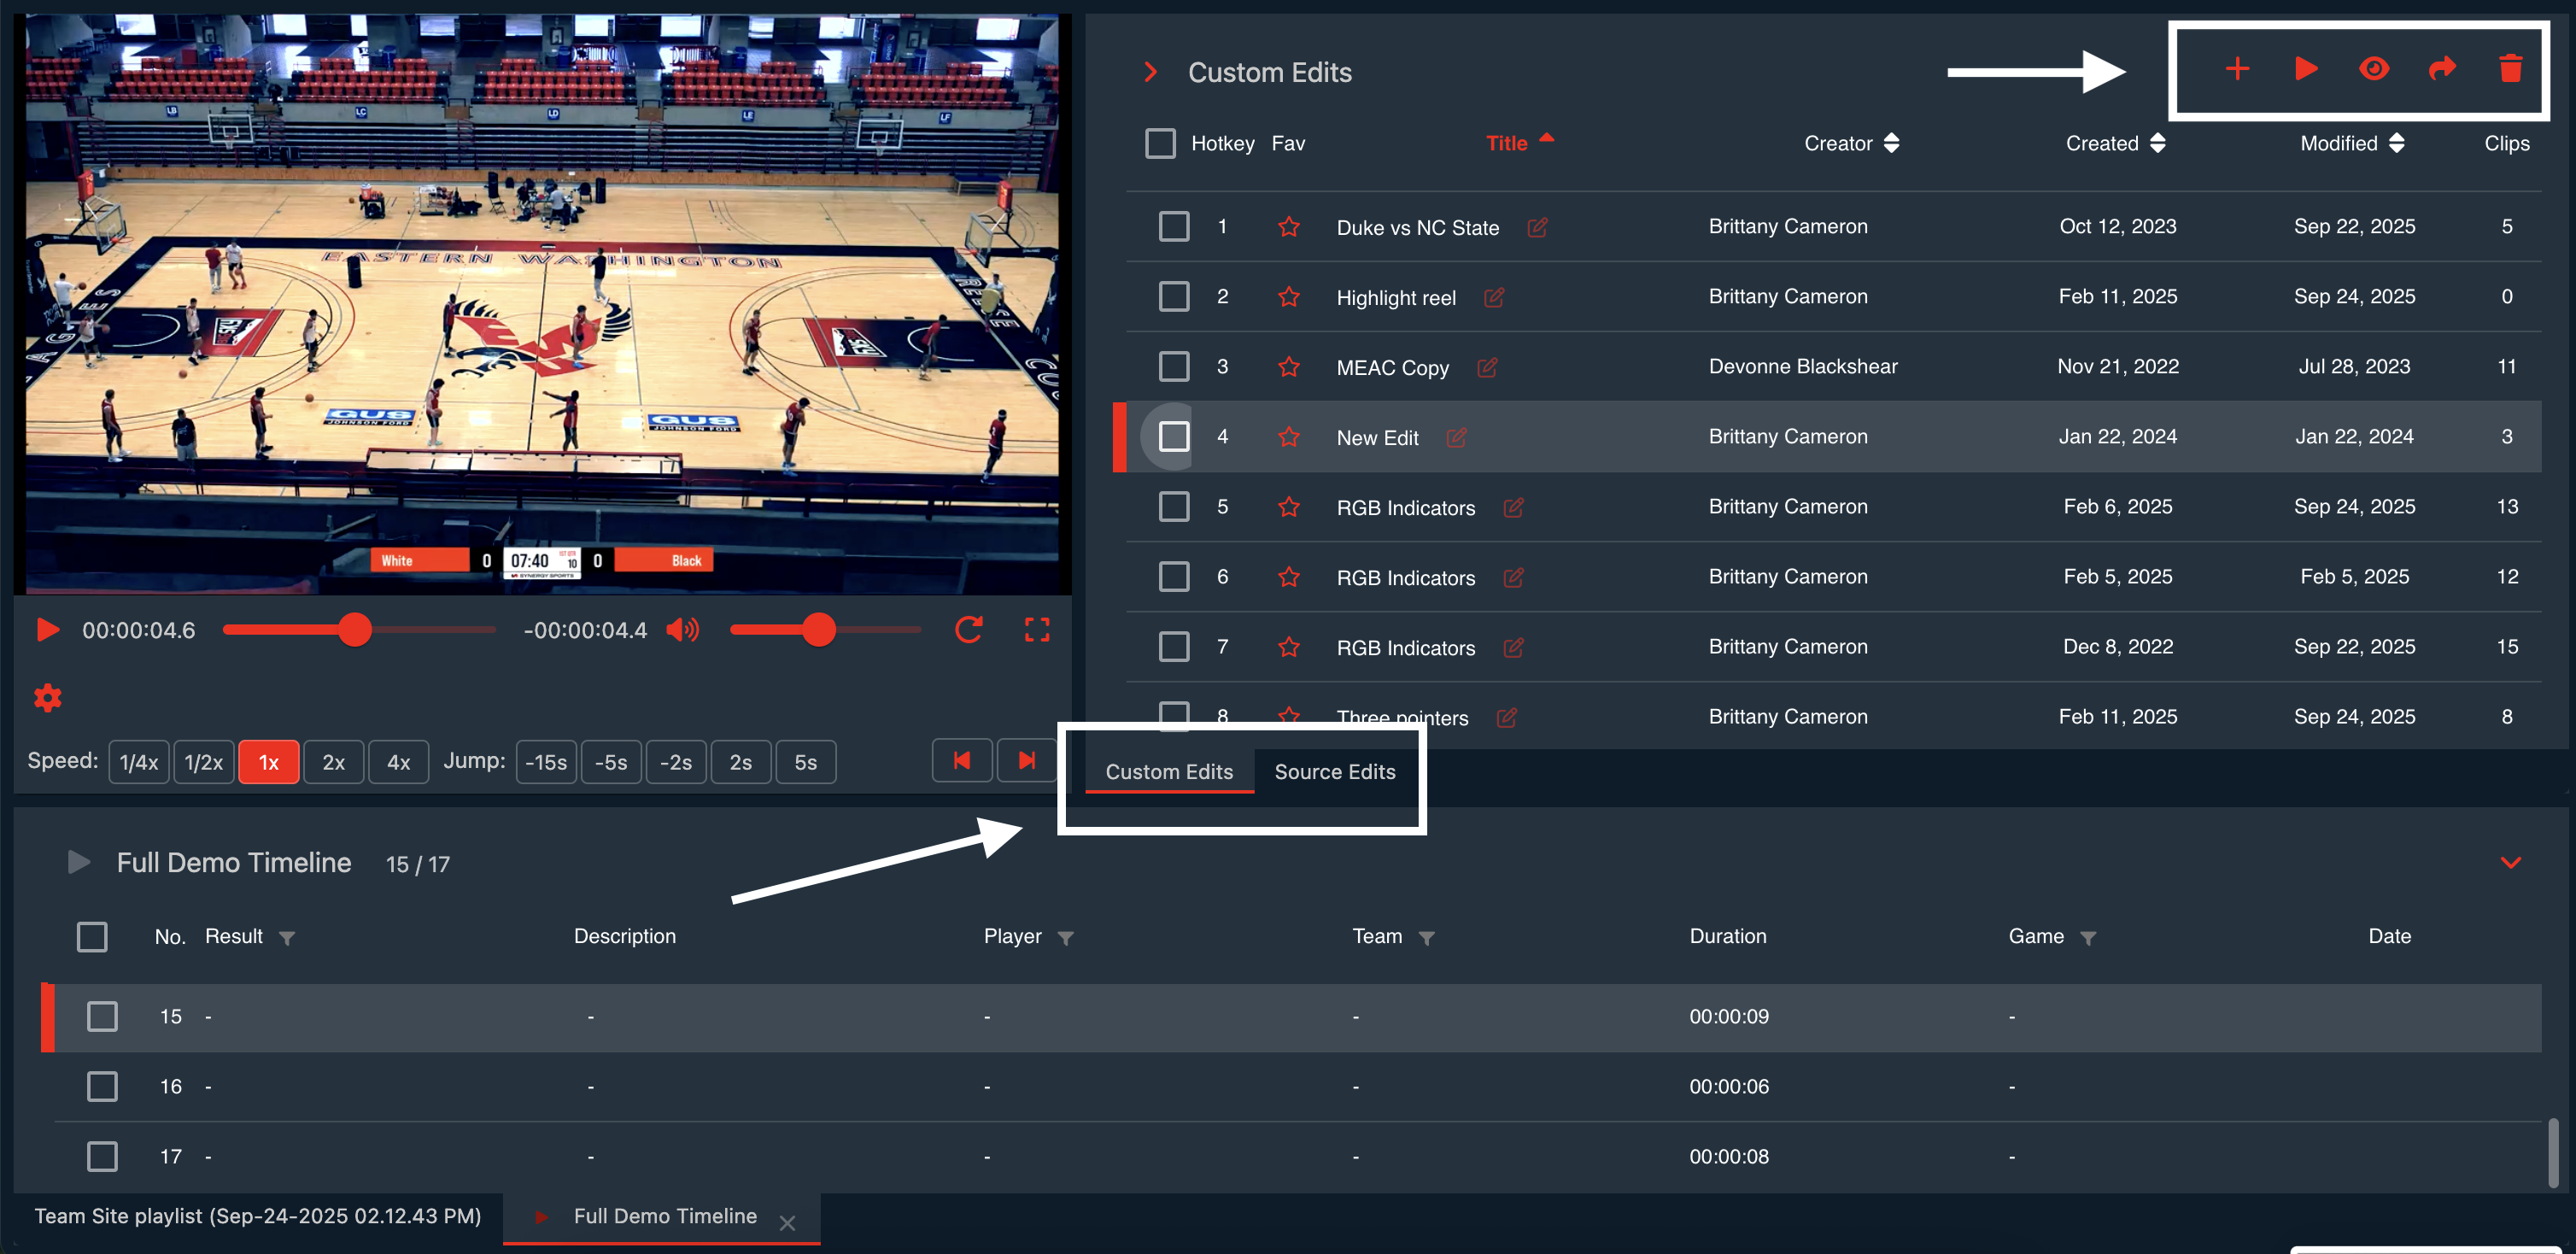
Task: Open the Player column filter
Action: [x=1066, y=938]
